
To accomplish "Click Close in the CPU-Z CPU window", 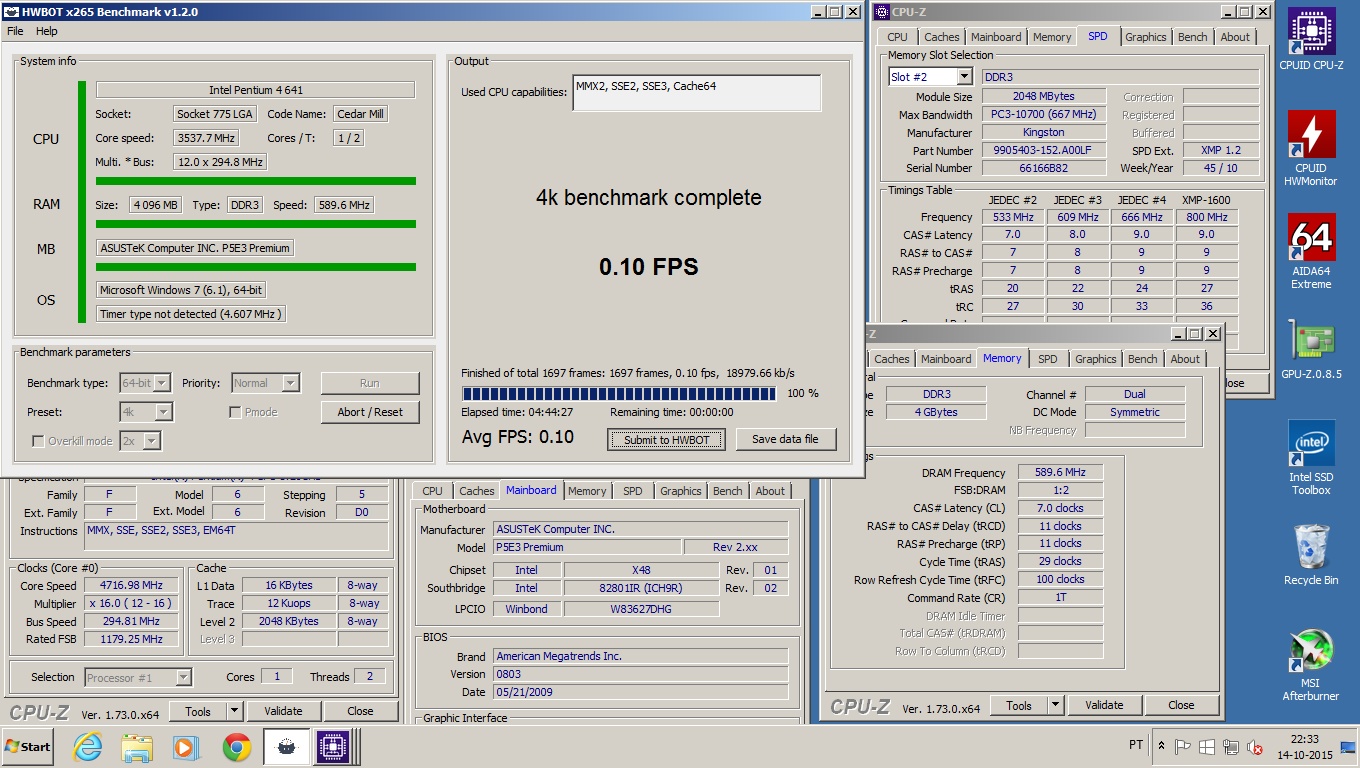I will point(360,711).
